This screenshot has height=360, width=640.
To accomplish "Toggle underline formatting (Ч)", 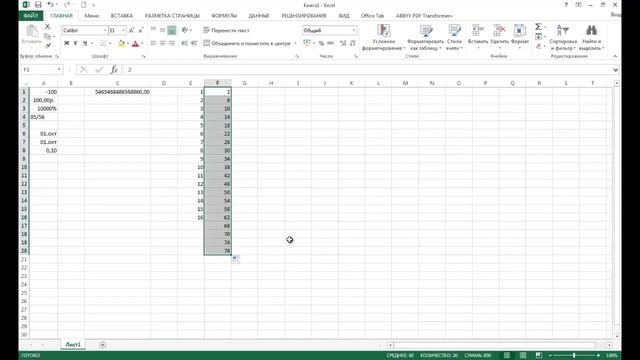I will point(85,43).
